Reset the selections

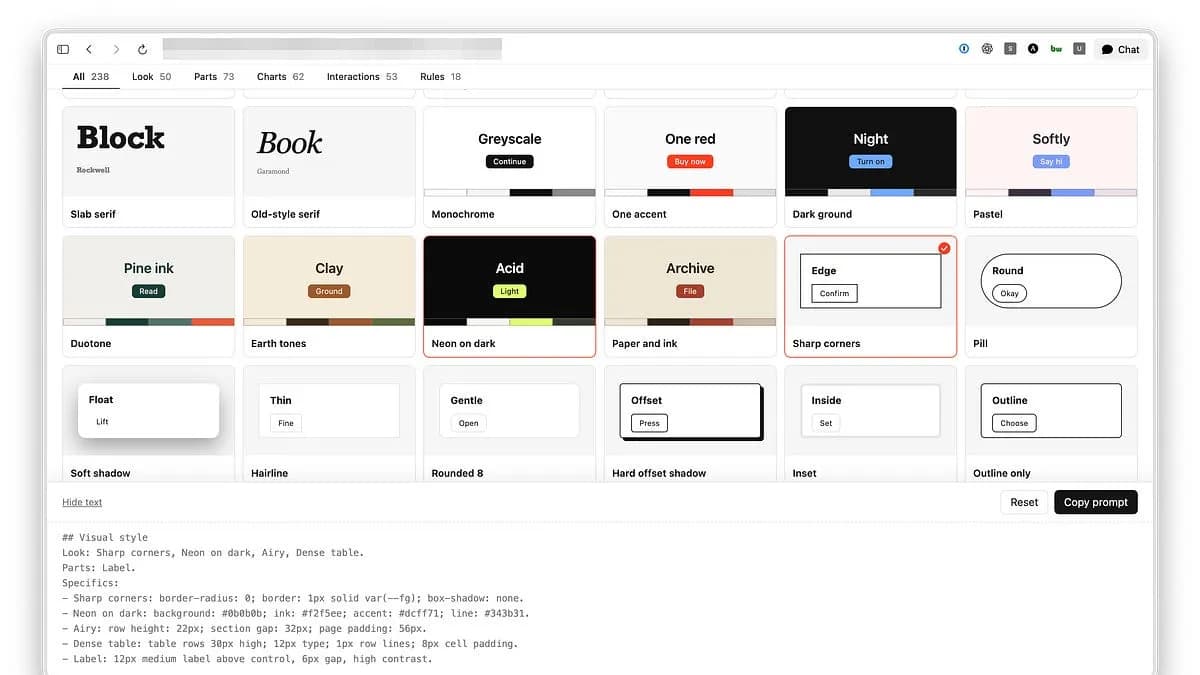coord(1024,502)
